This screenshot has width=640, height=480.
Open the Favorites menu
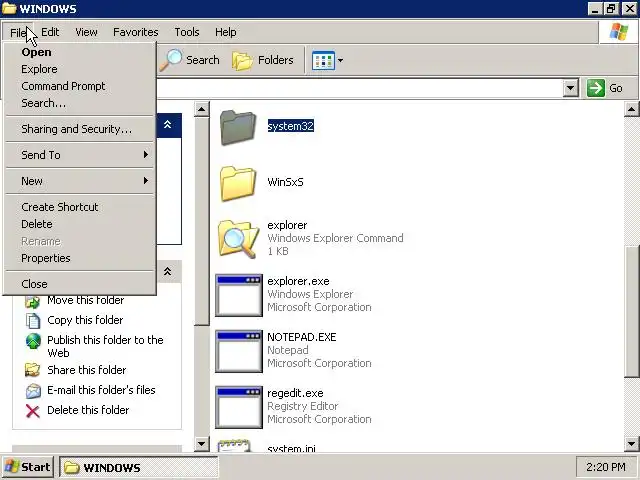tap(136, 32)
